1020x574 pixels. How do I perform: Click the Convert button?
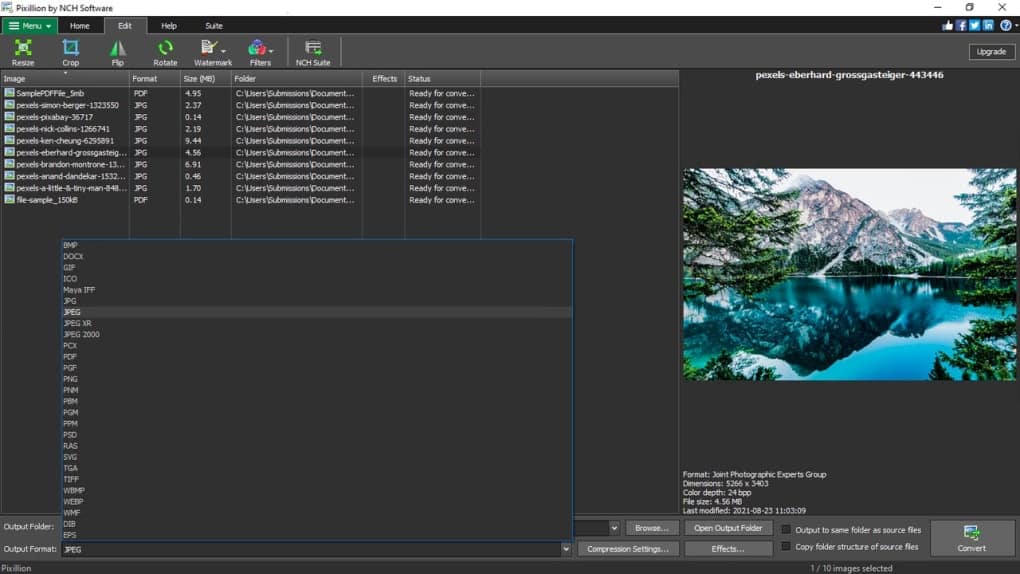point(971,538)
